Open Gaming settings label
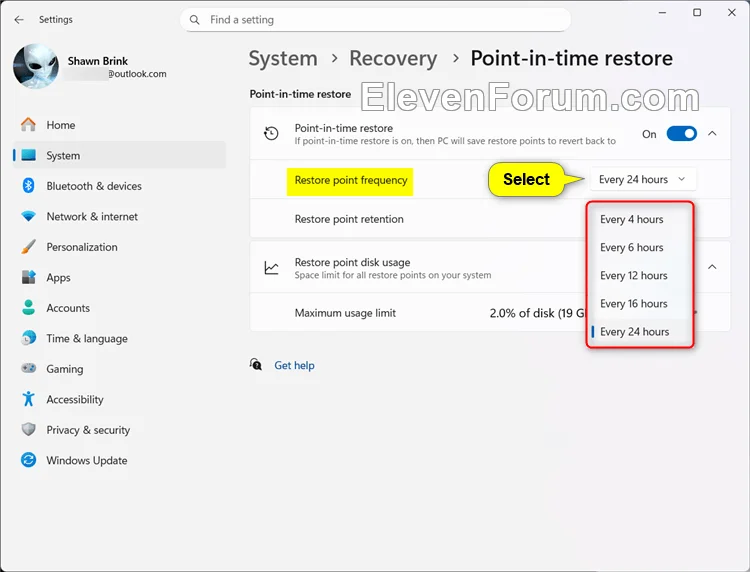This screenshot has width=750, height=572. click(65, 369)
